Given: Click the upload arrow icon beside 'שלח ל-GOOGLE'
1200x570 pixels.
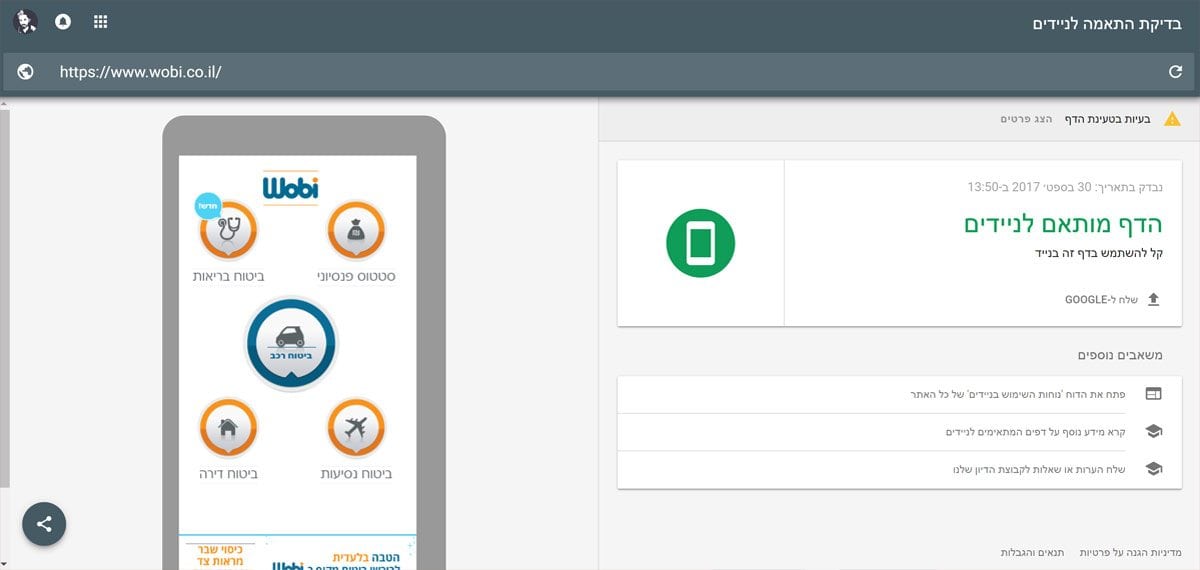Looking at the screenshot, I should [1153, 299].
